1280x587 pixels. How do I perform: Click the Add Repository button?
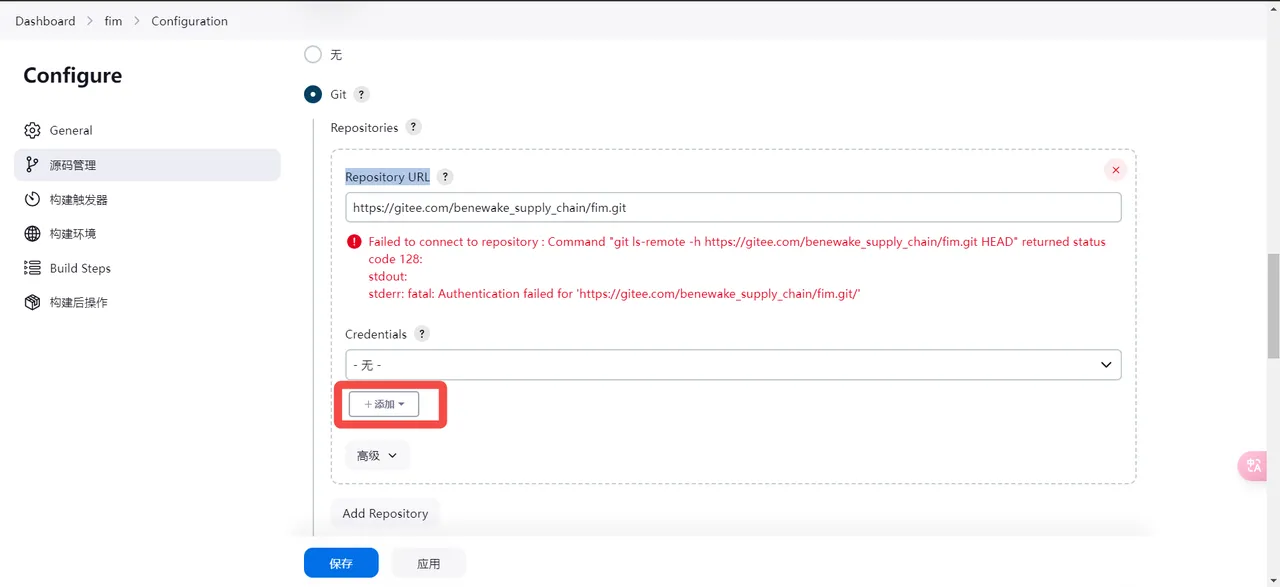tap(385, 514)
